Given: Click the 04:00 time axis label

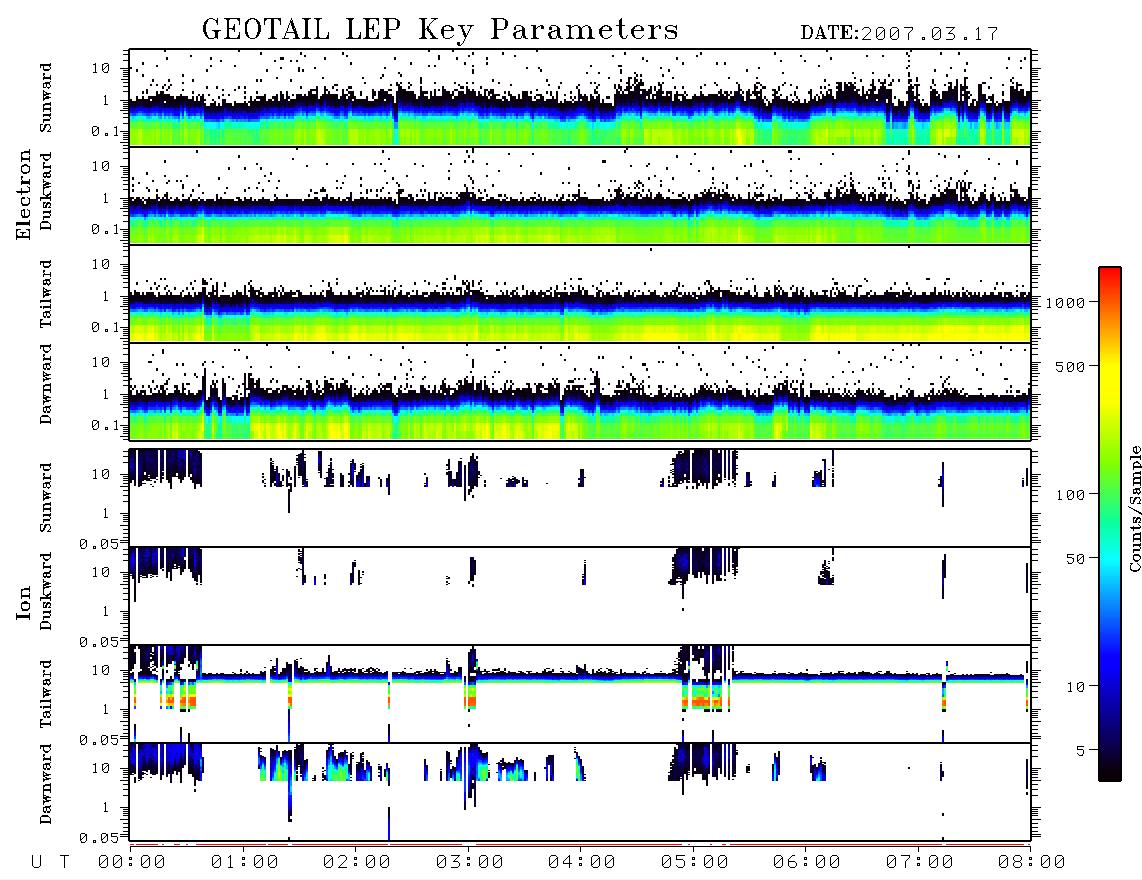Looking at the screenshot, I should [582, 863].
